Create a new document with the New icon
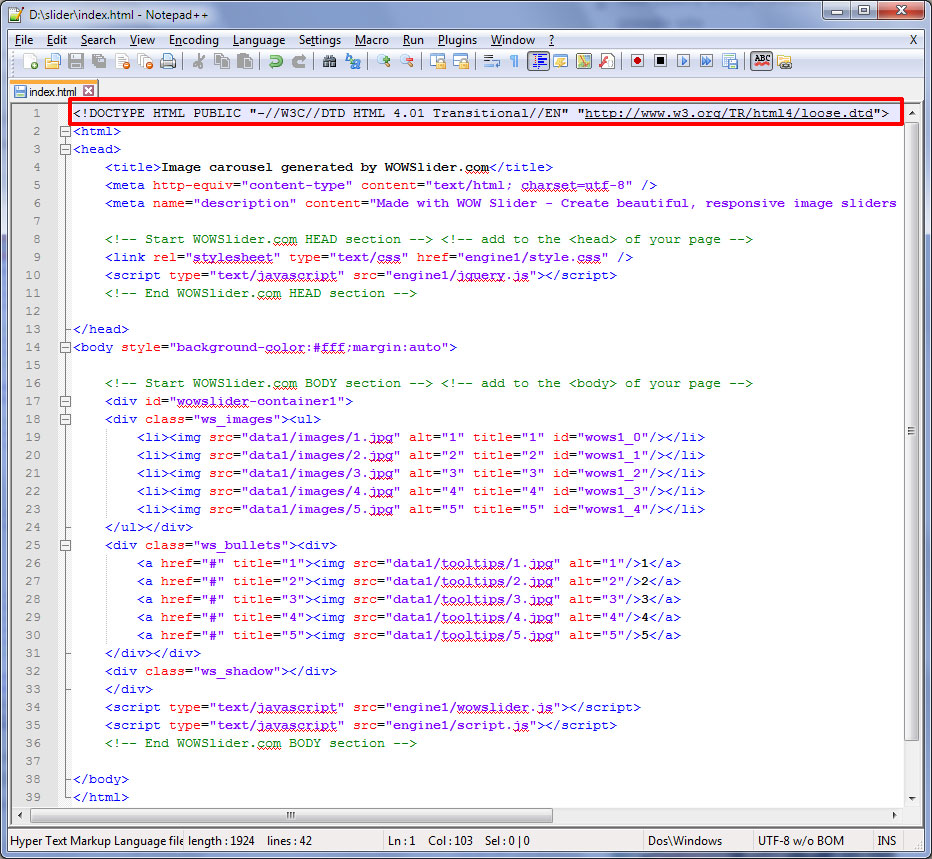This screenshot has height=859, width=932. point(30,61)
